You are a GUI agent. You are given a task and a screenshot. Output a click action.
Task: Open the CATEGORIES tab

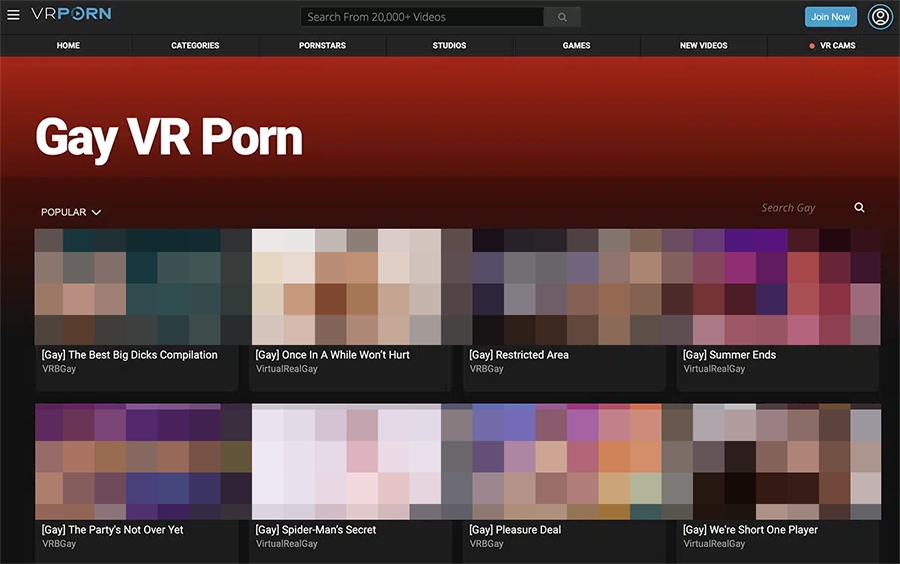(x=195, y=45)
